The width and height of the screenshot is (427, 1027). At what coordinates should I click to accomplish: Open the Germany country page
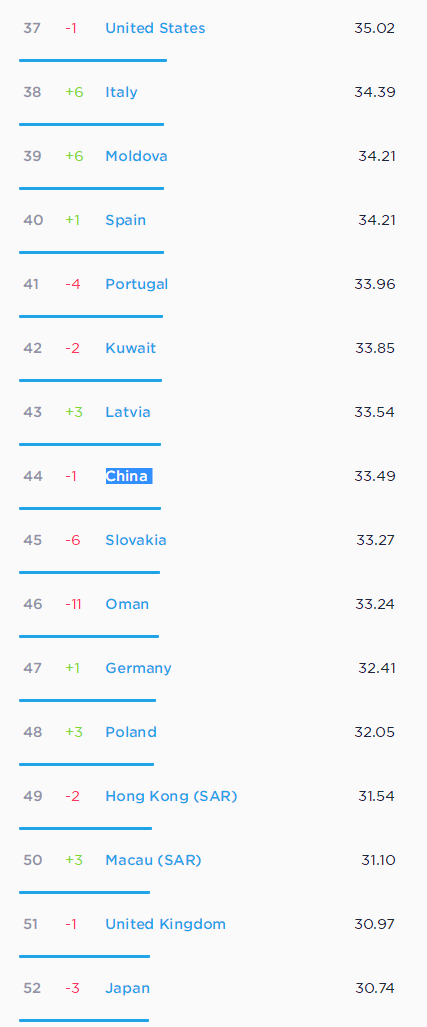coord(139,668)
